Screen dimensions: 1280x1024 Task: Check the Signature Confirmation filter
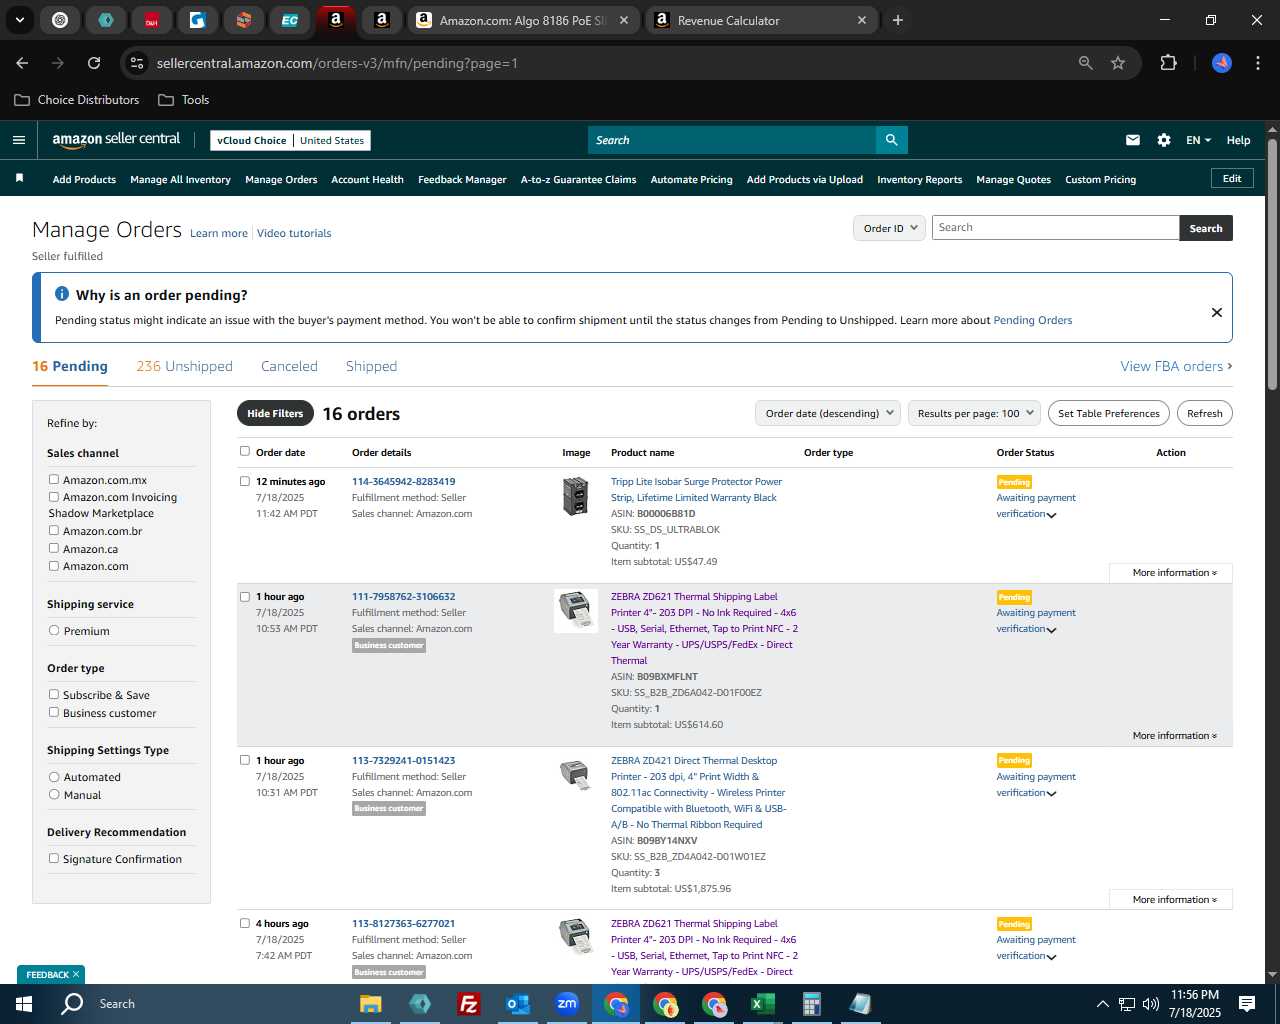54,858
